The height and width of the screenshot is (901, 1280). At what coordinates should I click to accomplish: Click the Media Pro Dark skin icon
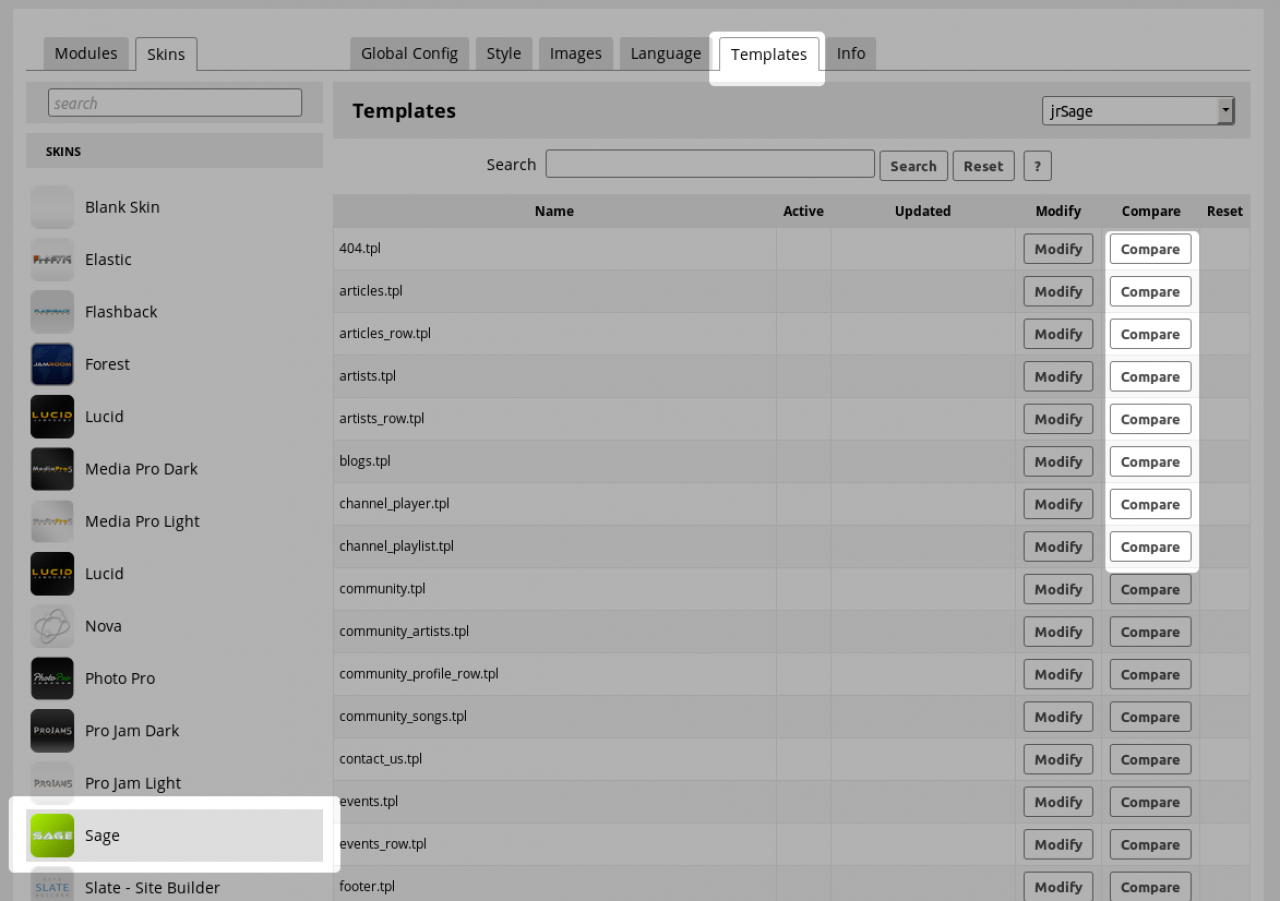coord(52,469)
